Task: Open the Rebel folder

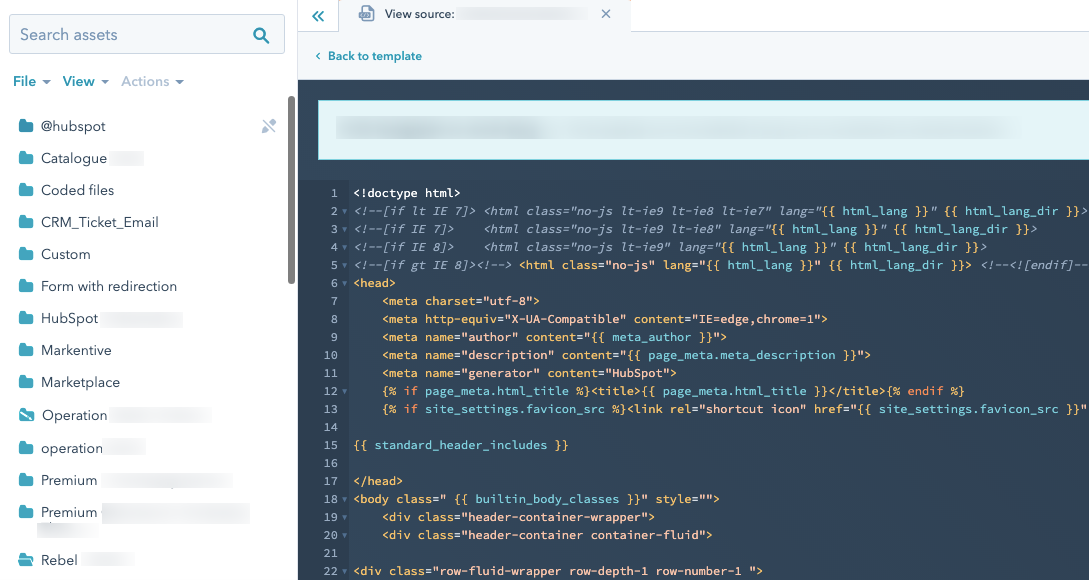Action: point(59,559)
